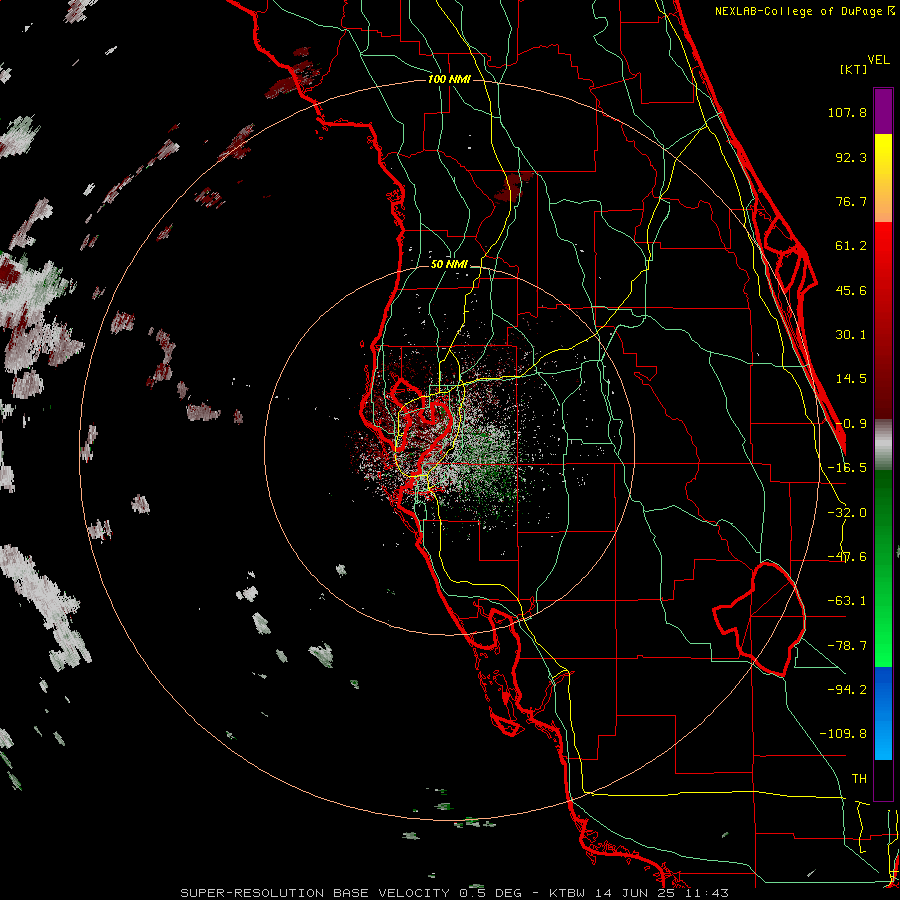The image size is (900, 900).
Task: Click the -16.5 velocity scale value
Action: coord(847,468)
